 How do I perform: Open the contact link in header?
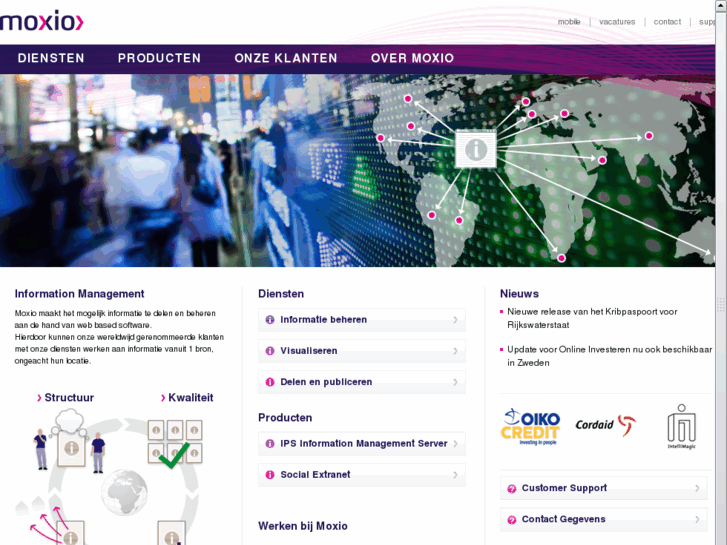coord(667,22)
